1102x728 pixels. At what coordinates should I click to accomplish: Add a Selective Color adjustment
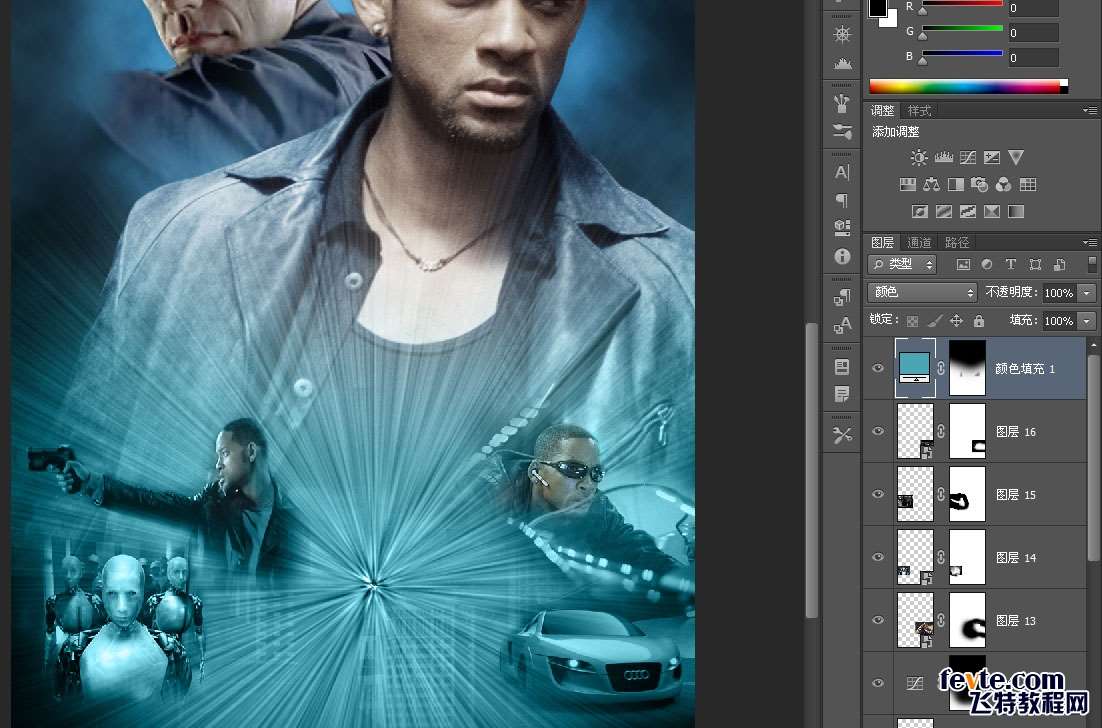click(x=992, y=212)
